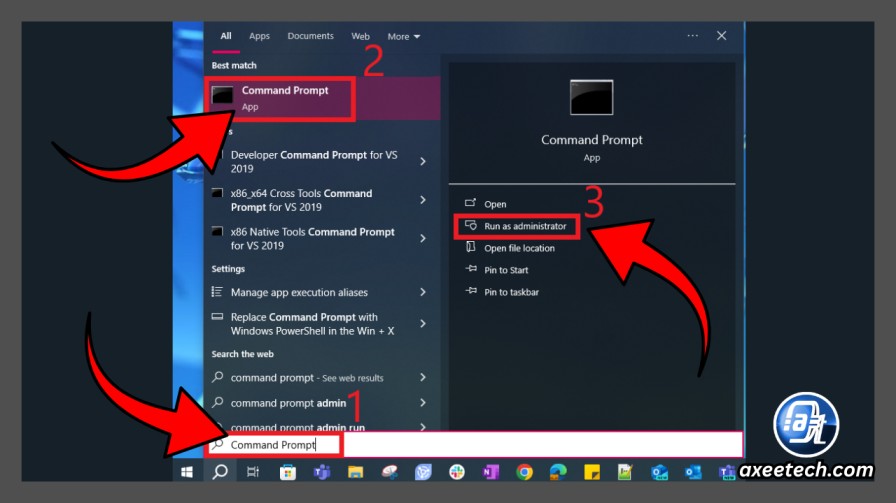Close the search panel with the X

(x=722, y=35)
